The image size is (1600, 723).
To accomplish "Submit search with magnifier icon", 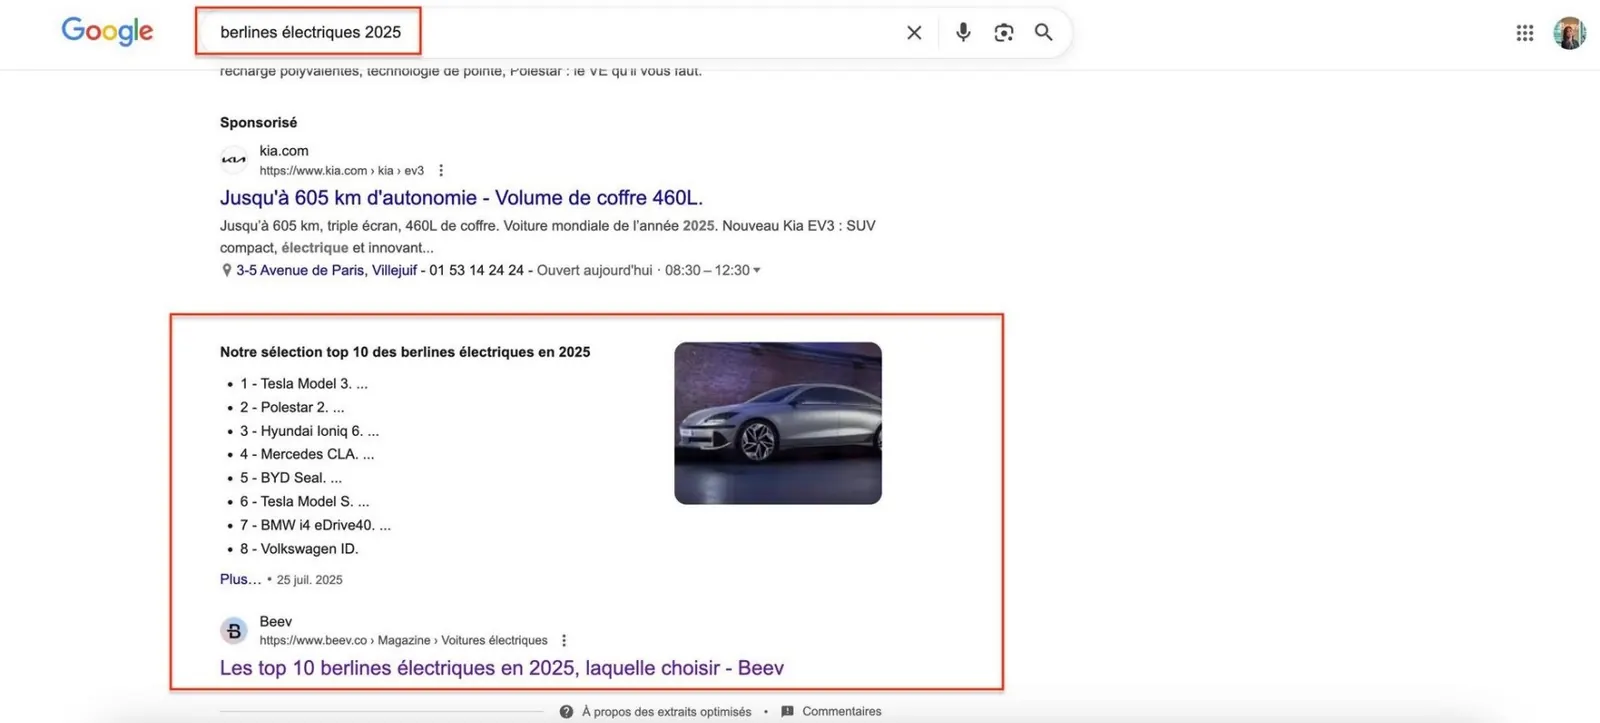I will 1043,32.
